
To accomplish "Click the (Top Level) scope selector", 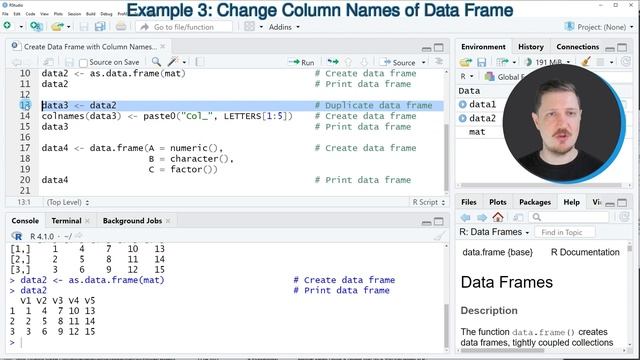I will click(x=68, y=202).
